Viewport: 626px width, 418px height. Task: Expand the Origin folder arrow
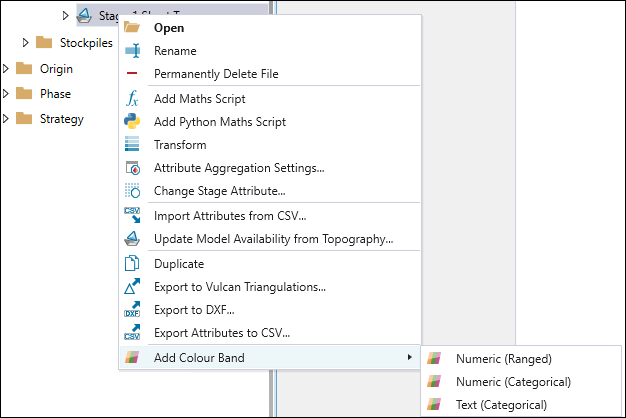(7, 69)
